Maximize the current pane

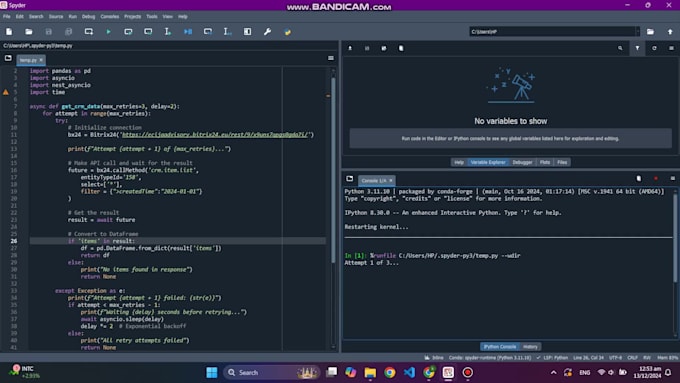pos(248,32)
